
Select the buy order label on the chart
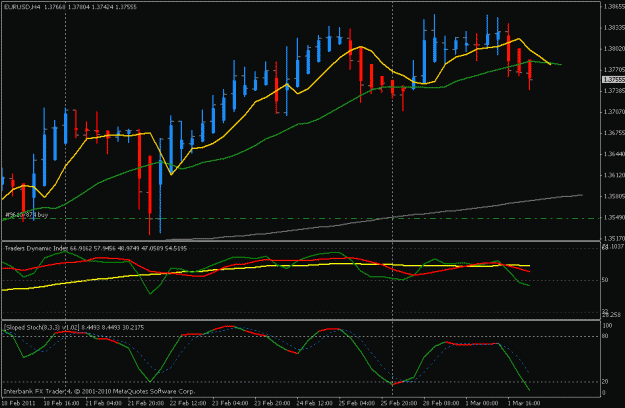26,215
